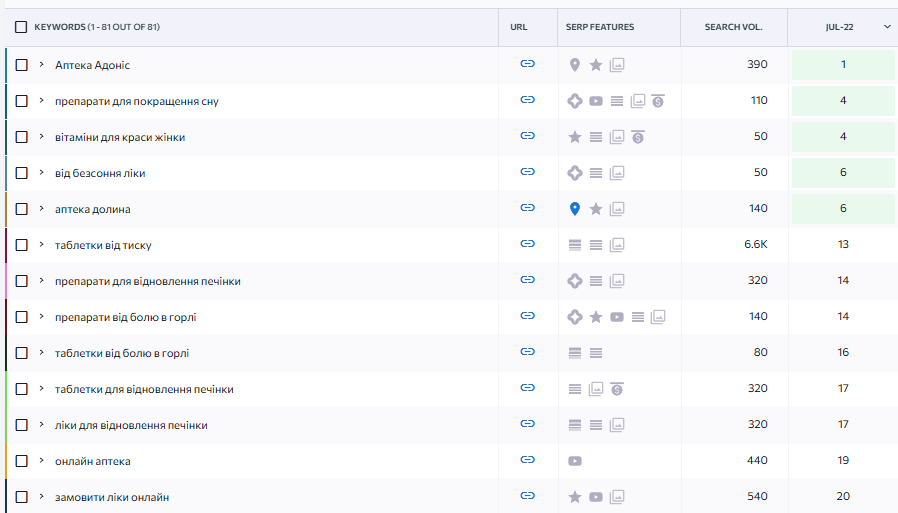Screen dimensions: 898x513
Task: Open URL link icon for Аптека Адоніс
Action: click(527, 64)
